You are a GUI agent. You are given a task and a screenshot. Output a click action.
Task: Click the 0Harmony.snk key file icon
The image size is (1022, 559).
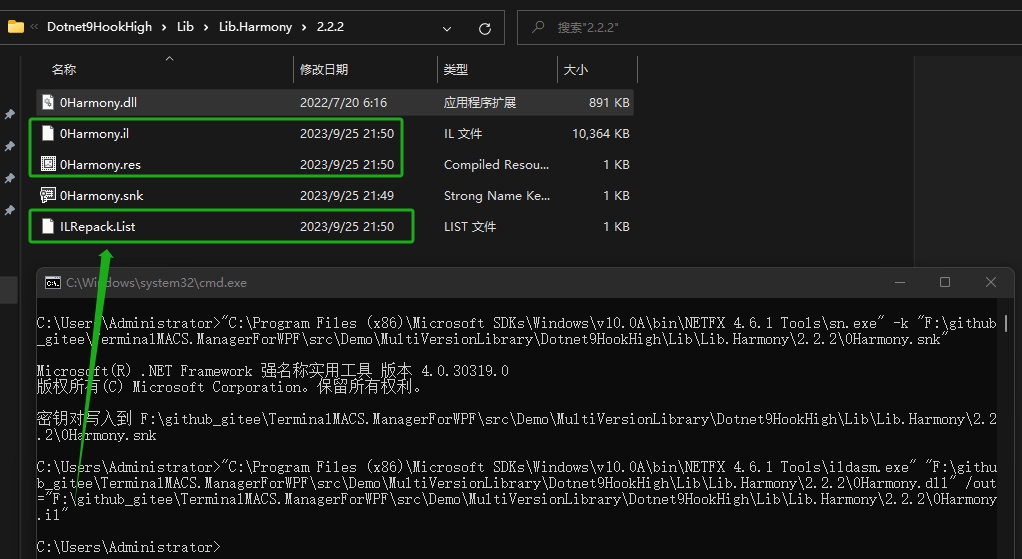(48, 195)
